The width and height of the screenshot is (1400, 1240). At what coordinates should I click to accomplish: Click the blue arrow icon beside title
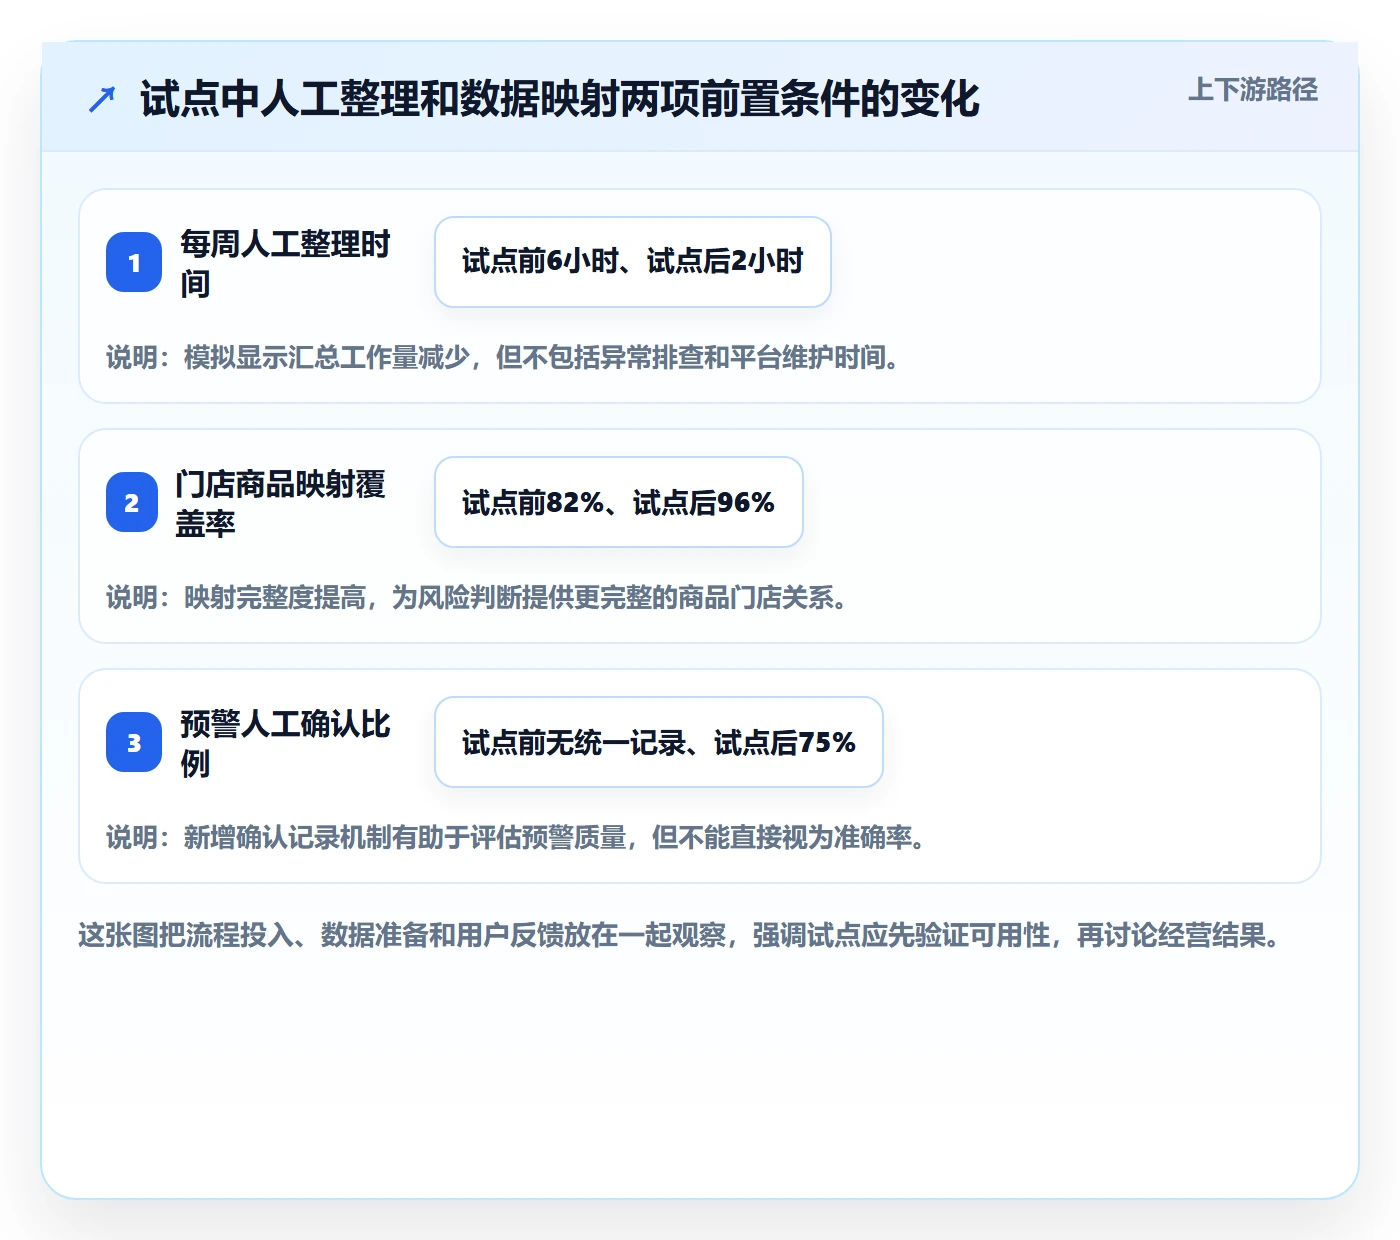click(102, 99)
